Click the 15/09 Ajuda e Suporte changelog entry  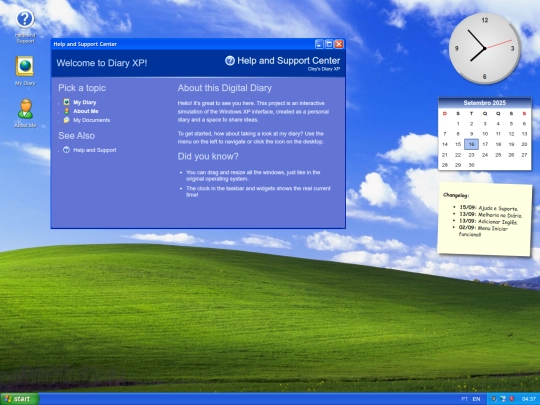pos(489,208)
